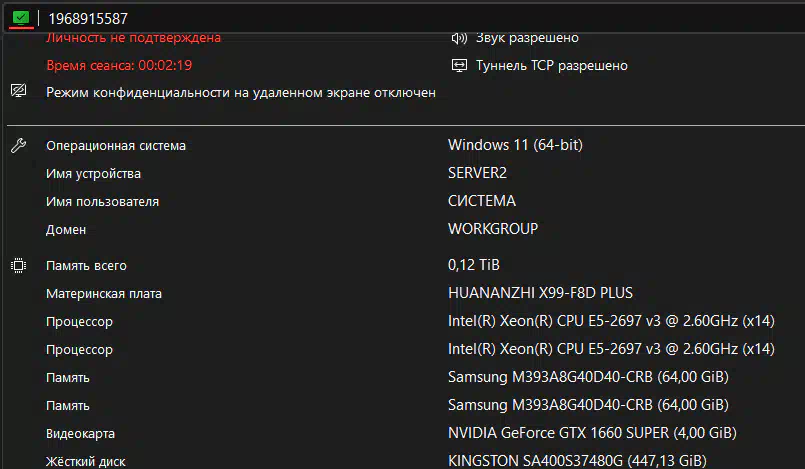Image resolution: width=805 pixels, height=469 pixels.
Task: Click the chip icon beside Память всего
Action: (18, 266)
